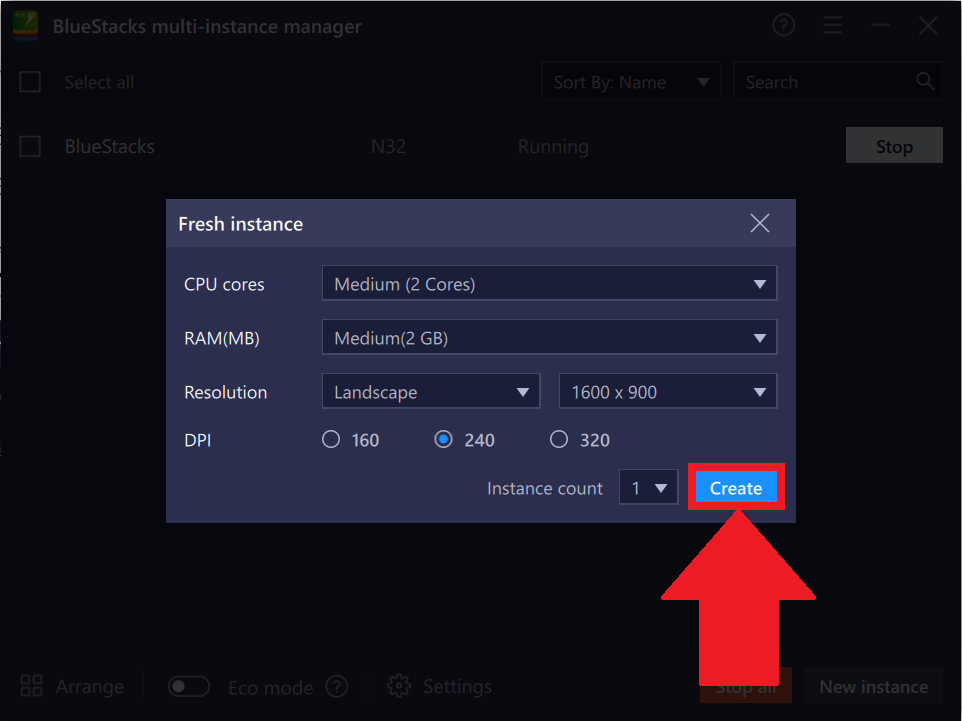The width and height of the screenshot is (962, 721).
Task: Toggle the Eco mode switch
Action: 189,687
